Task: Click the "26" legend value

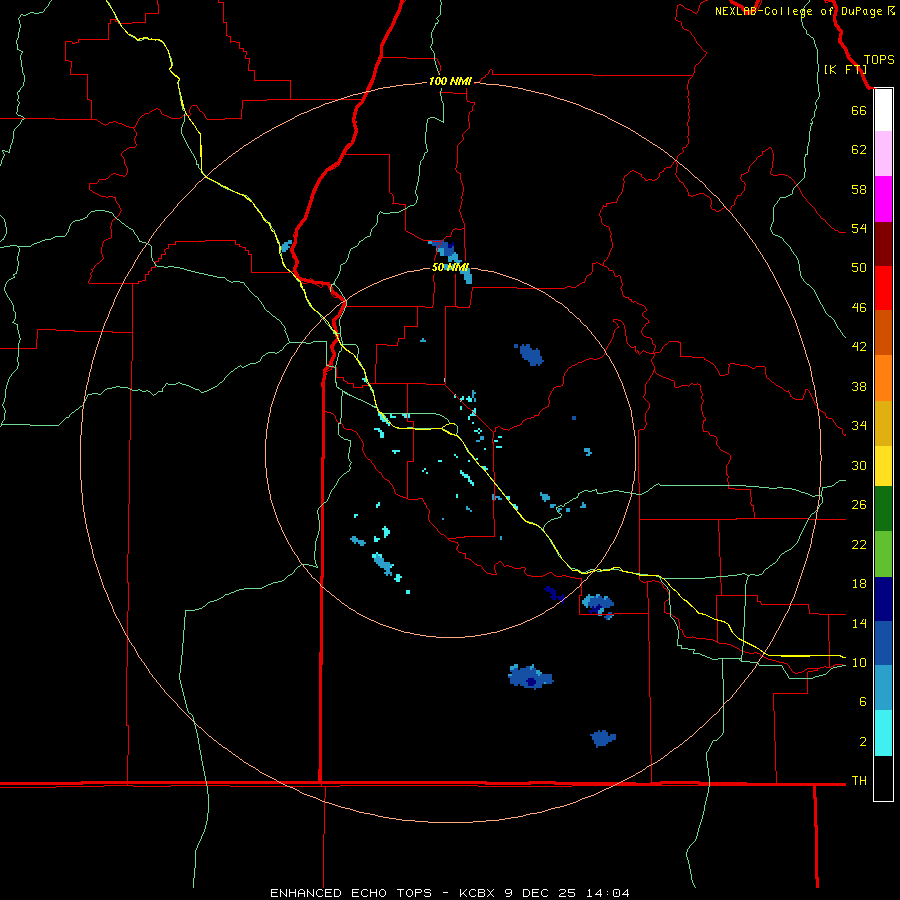Action: point(859,505)
